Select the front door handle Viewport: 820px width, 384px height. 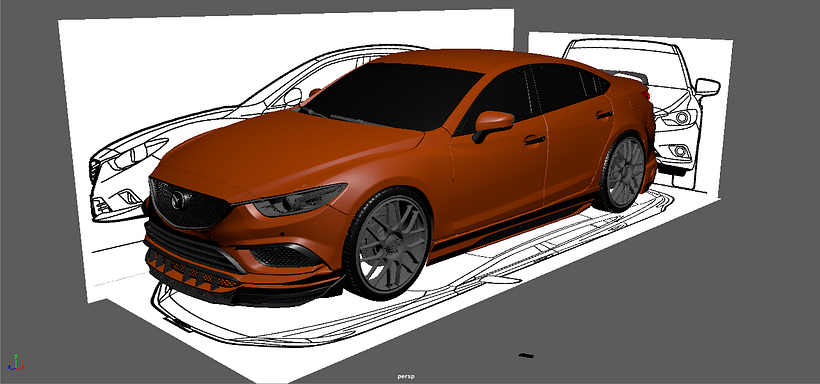coord(534,140)
